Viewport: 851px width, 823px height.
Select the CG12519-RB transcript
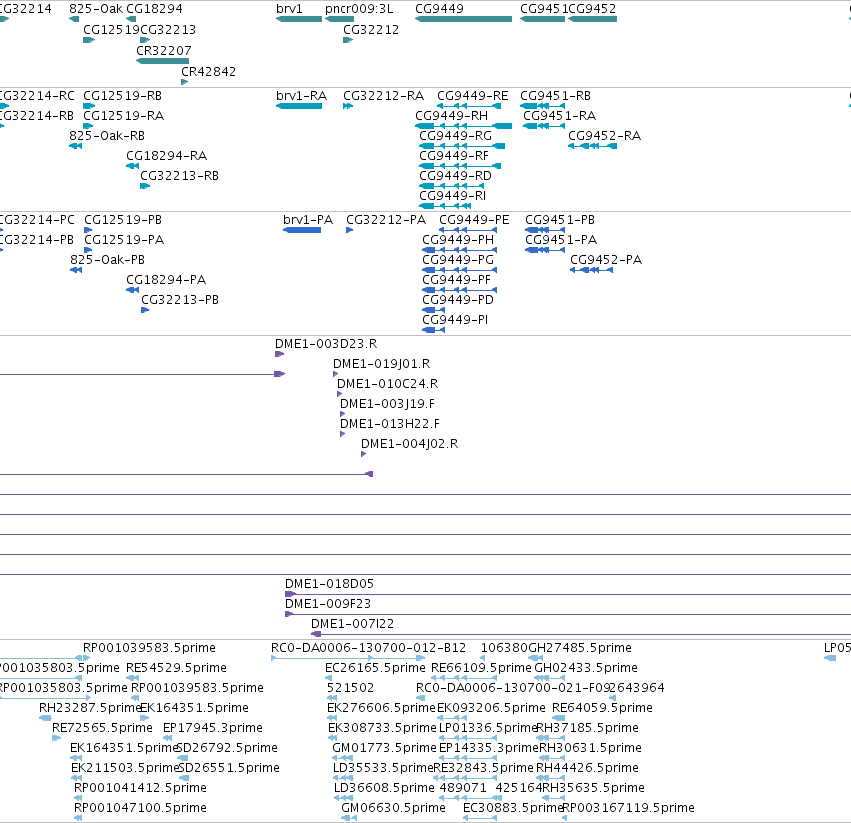(x=89, y=106)
